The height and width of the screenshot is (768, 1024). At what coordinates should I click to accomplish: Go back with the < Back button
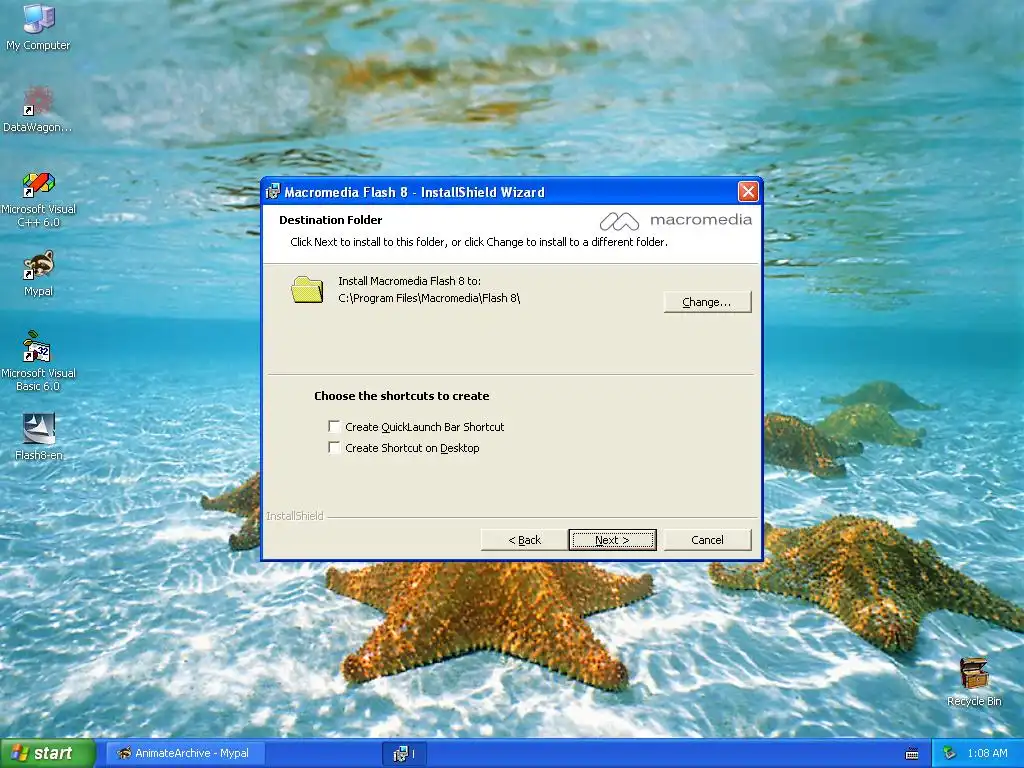524,540
